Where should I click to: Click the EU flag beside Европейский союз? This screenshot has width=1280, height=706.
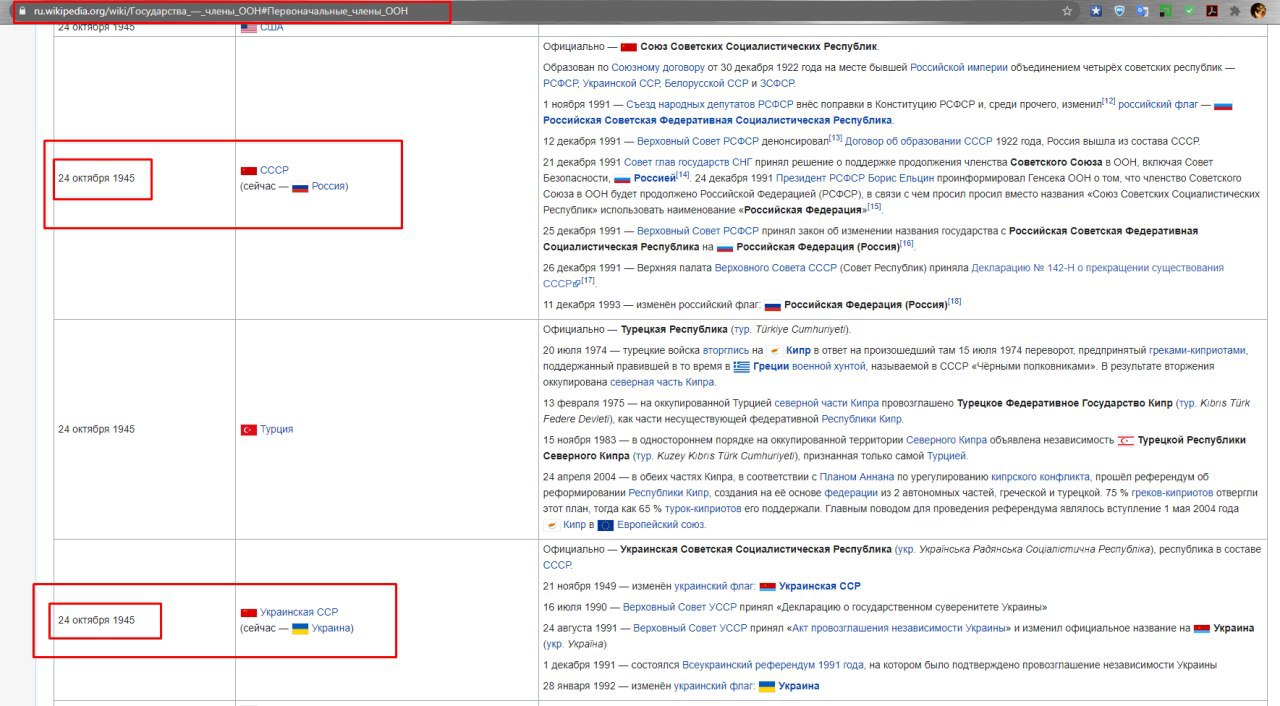click(x=605, y=524)
